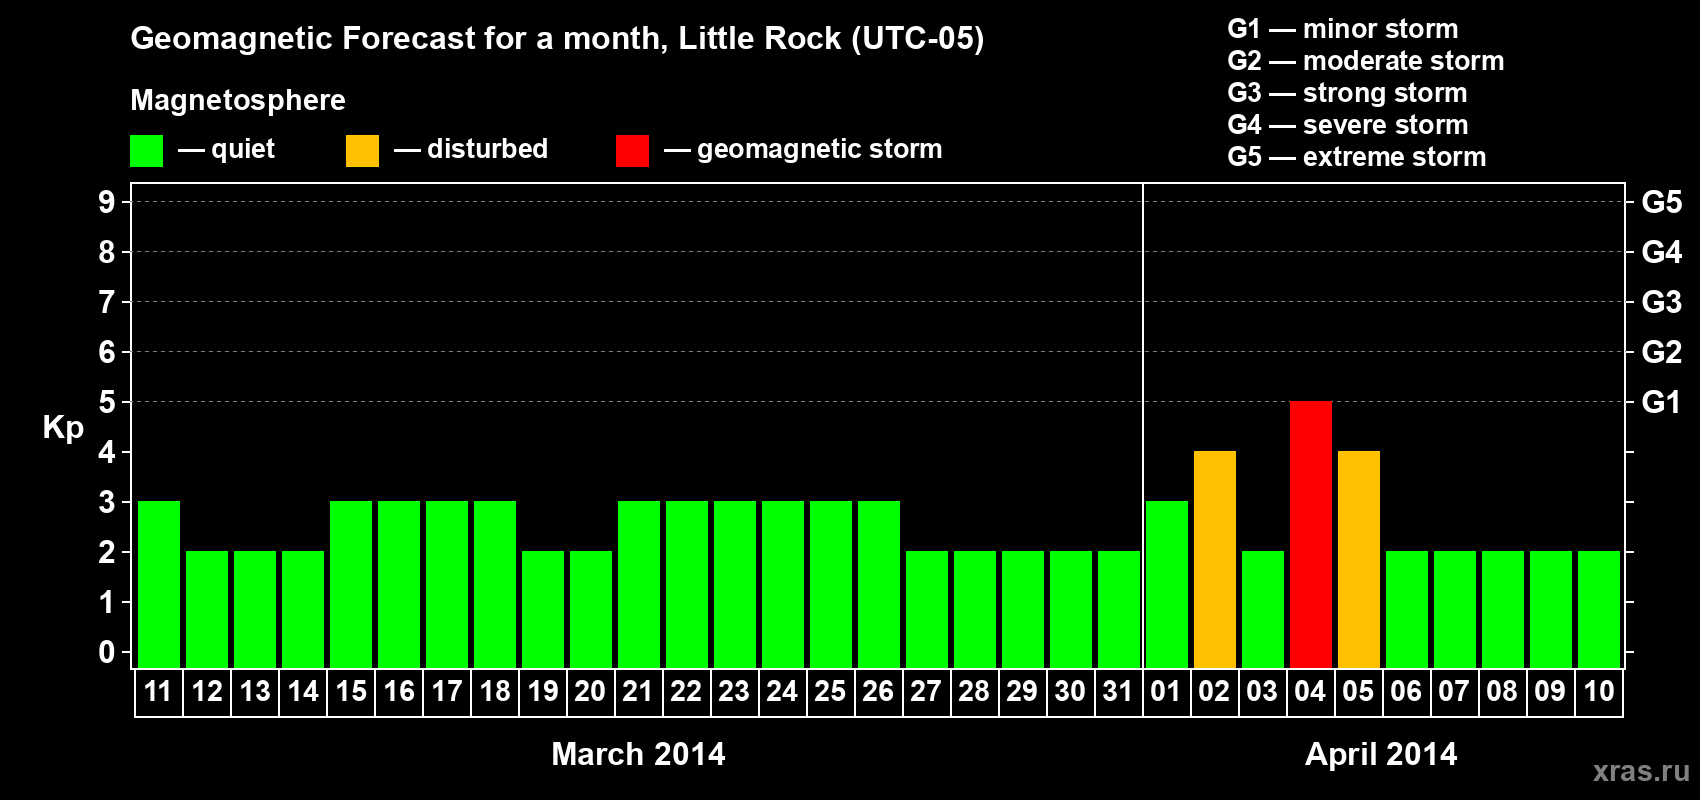Click the red bar for April 04
1700x800 pixels.
(x=1311, y=534)
